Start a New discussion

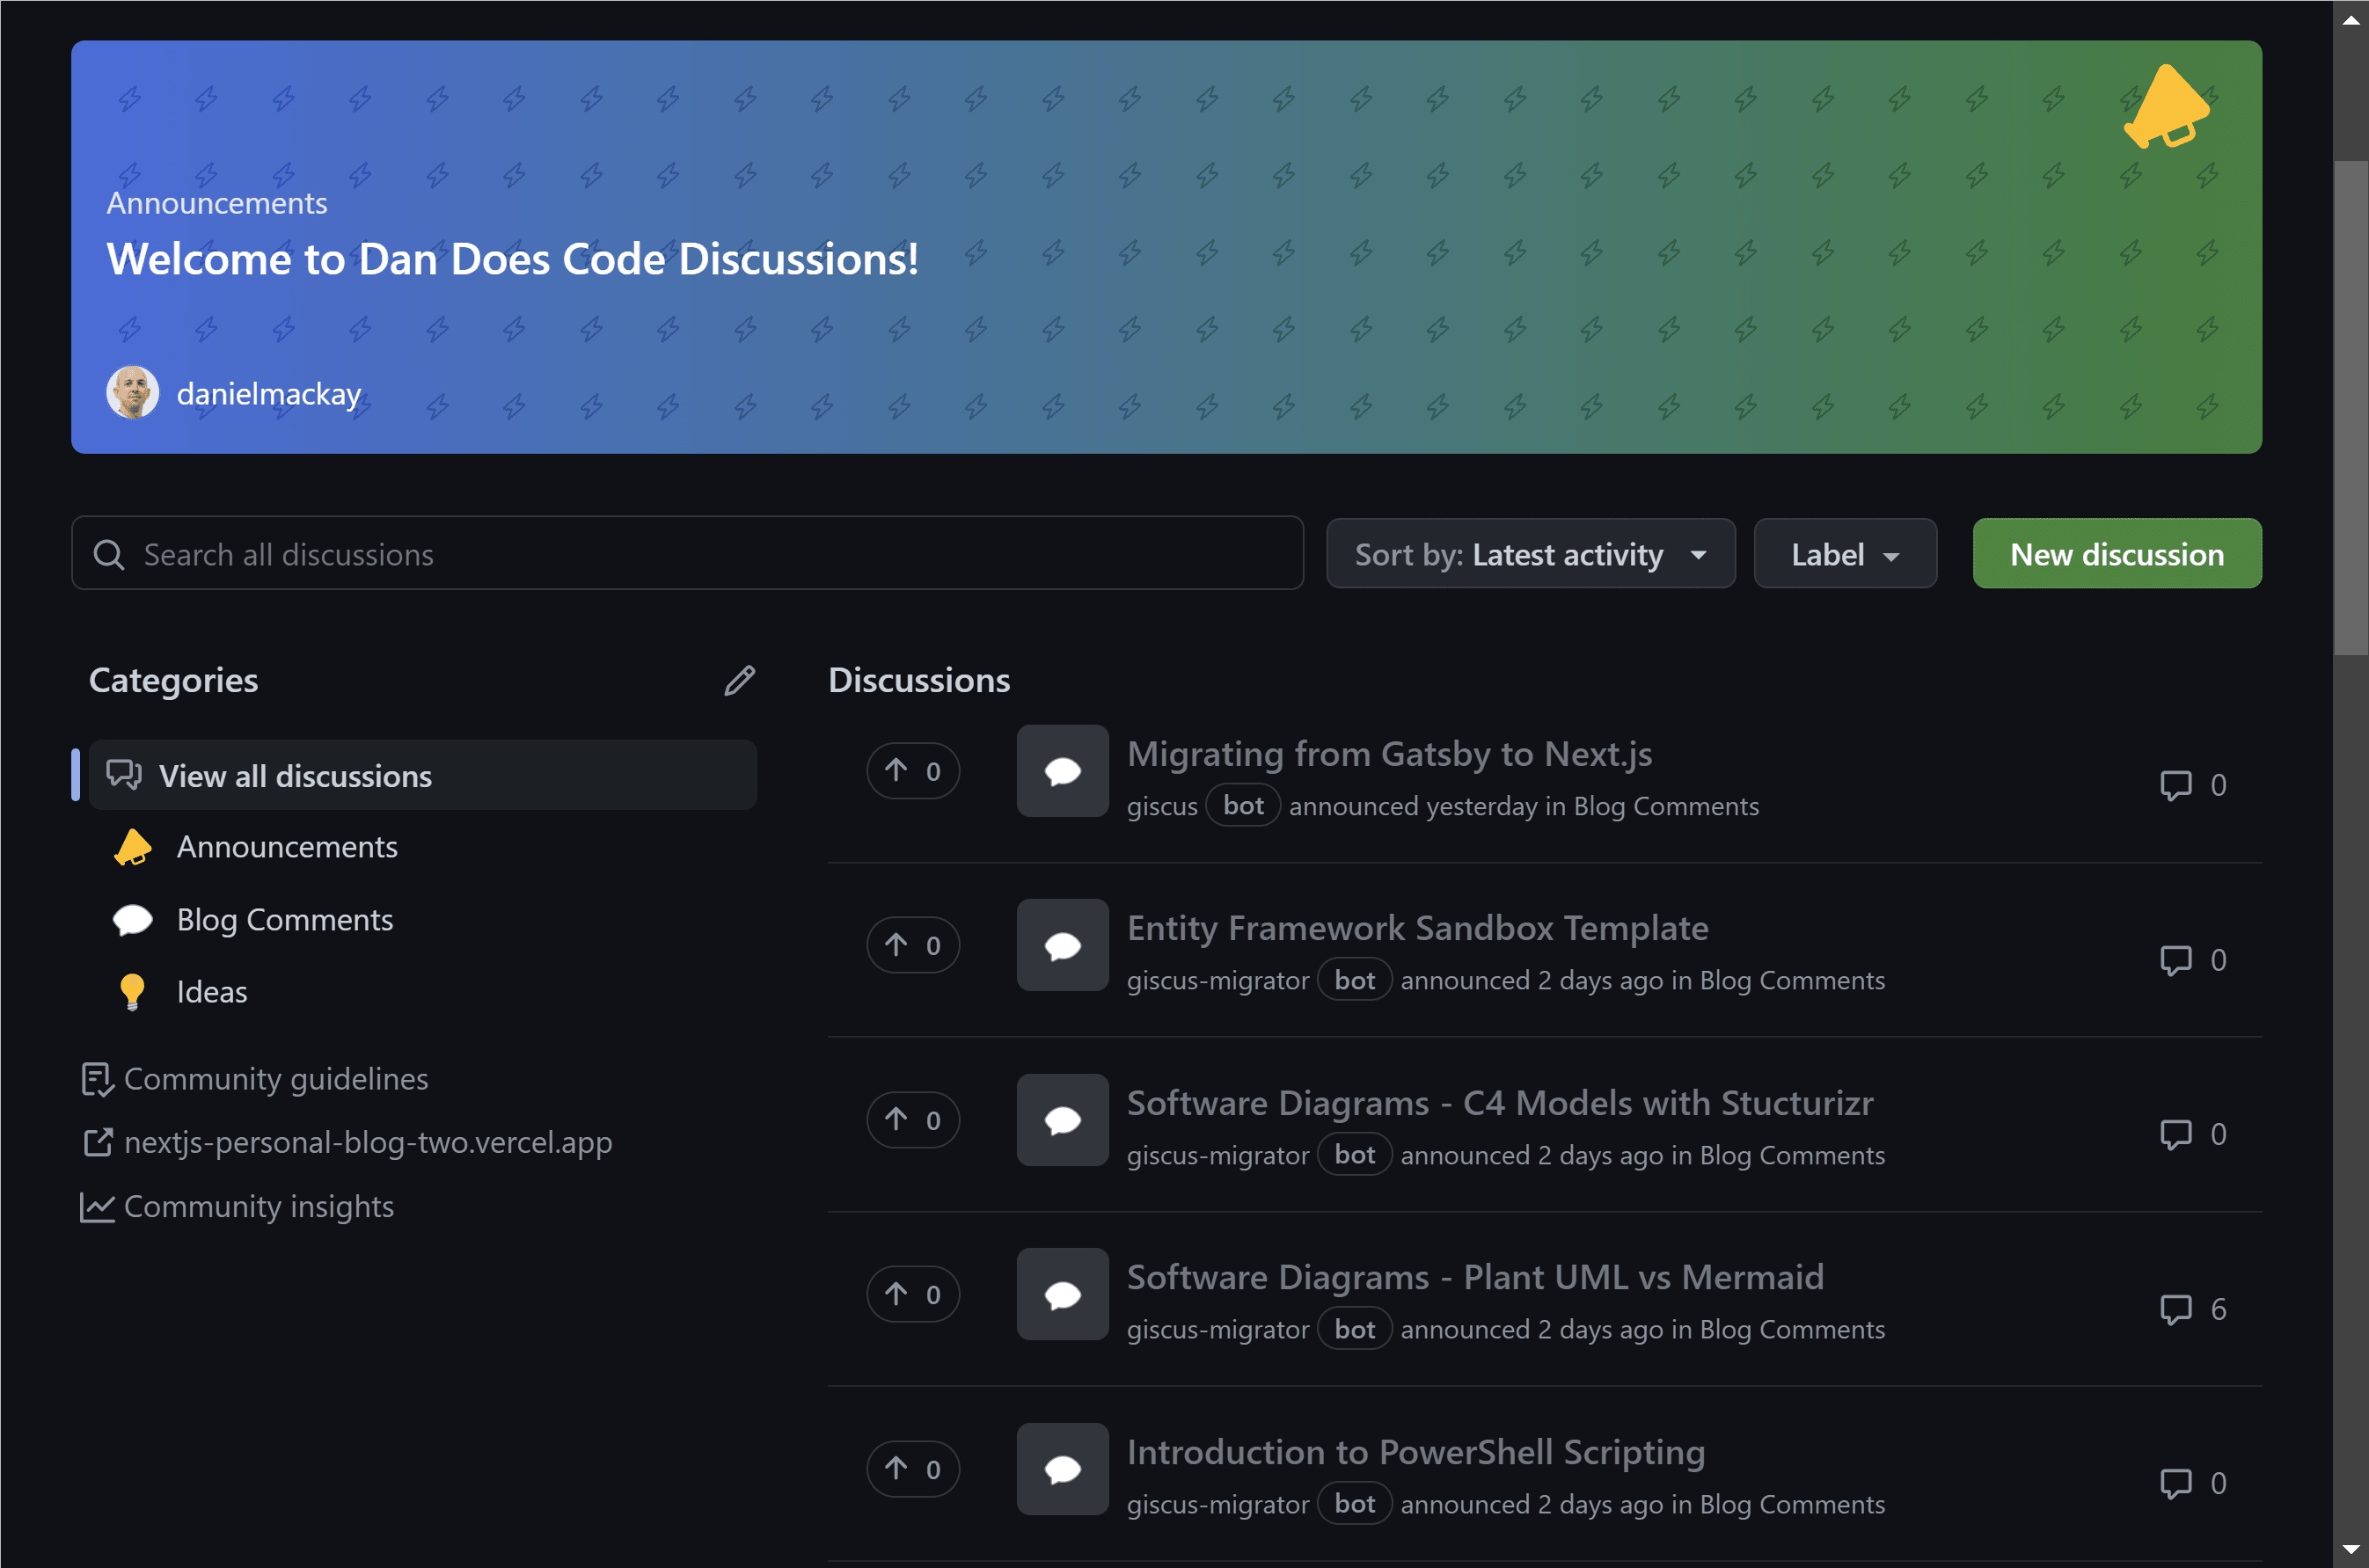point(2117,554)
